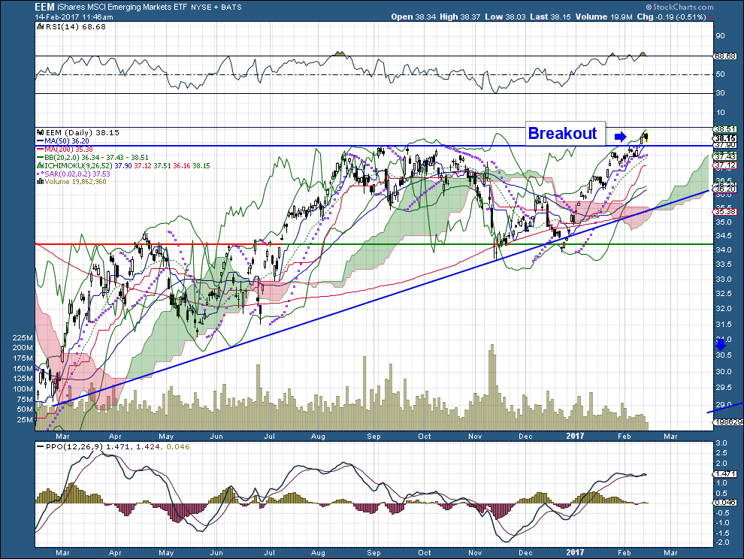
Task: Click the 3.0 label on PPO axis
Action: pyautogui.click(x=722, y=443)
